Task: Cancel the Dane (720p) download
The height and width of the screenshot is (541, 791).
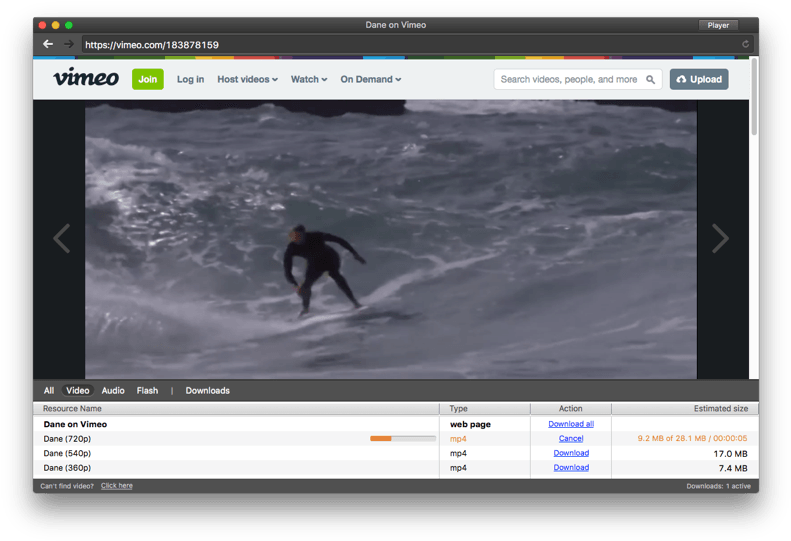Action: pos(571,439)
